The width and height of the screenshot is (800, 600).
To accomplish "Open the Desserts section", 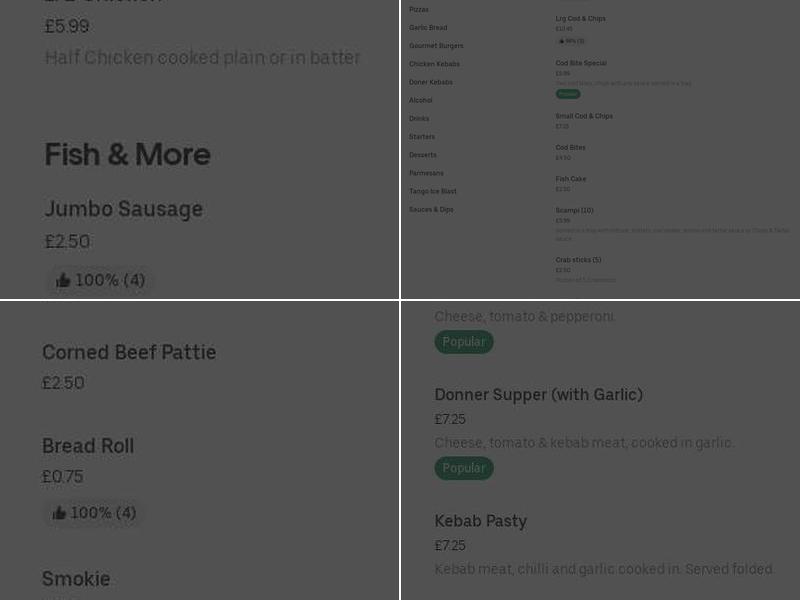I will pyautogui.click(x=422, y=155).
